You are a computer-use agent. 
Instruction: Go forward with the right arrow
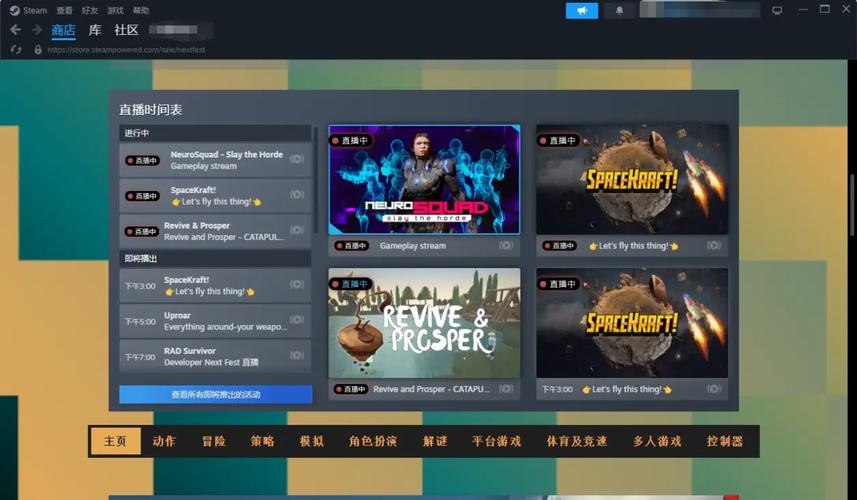coord(37,30)
